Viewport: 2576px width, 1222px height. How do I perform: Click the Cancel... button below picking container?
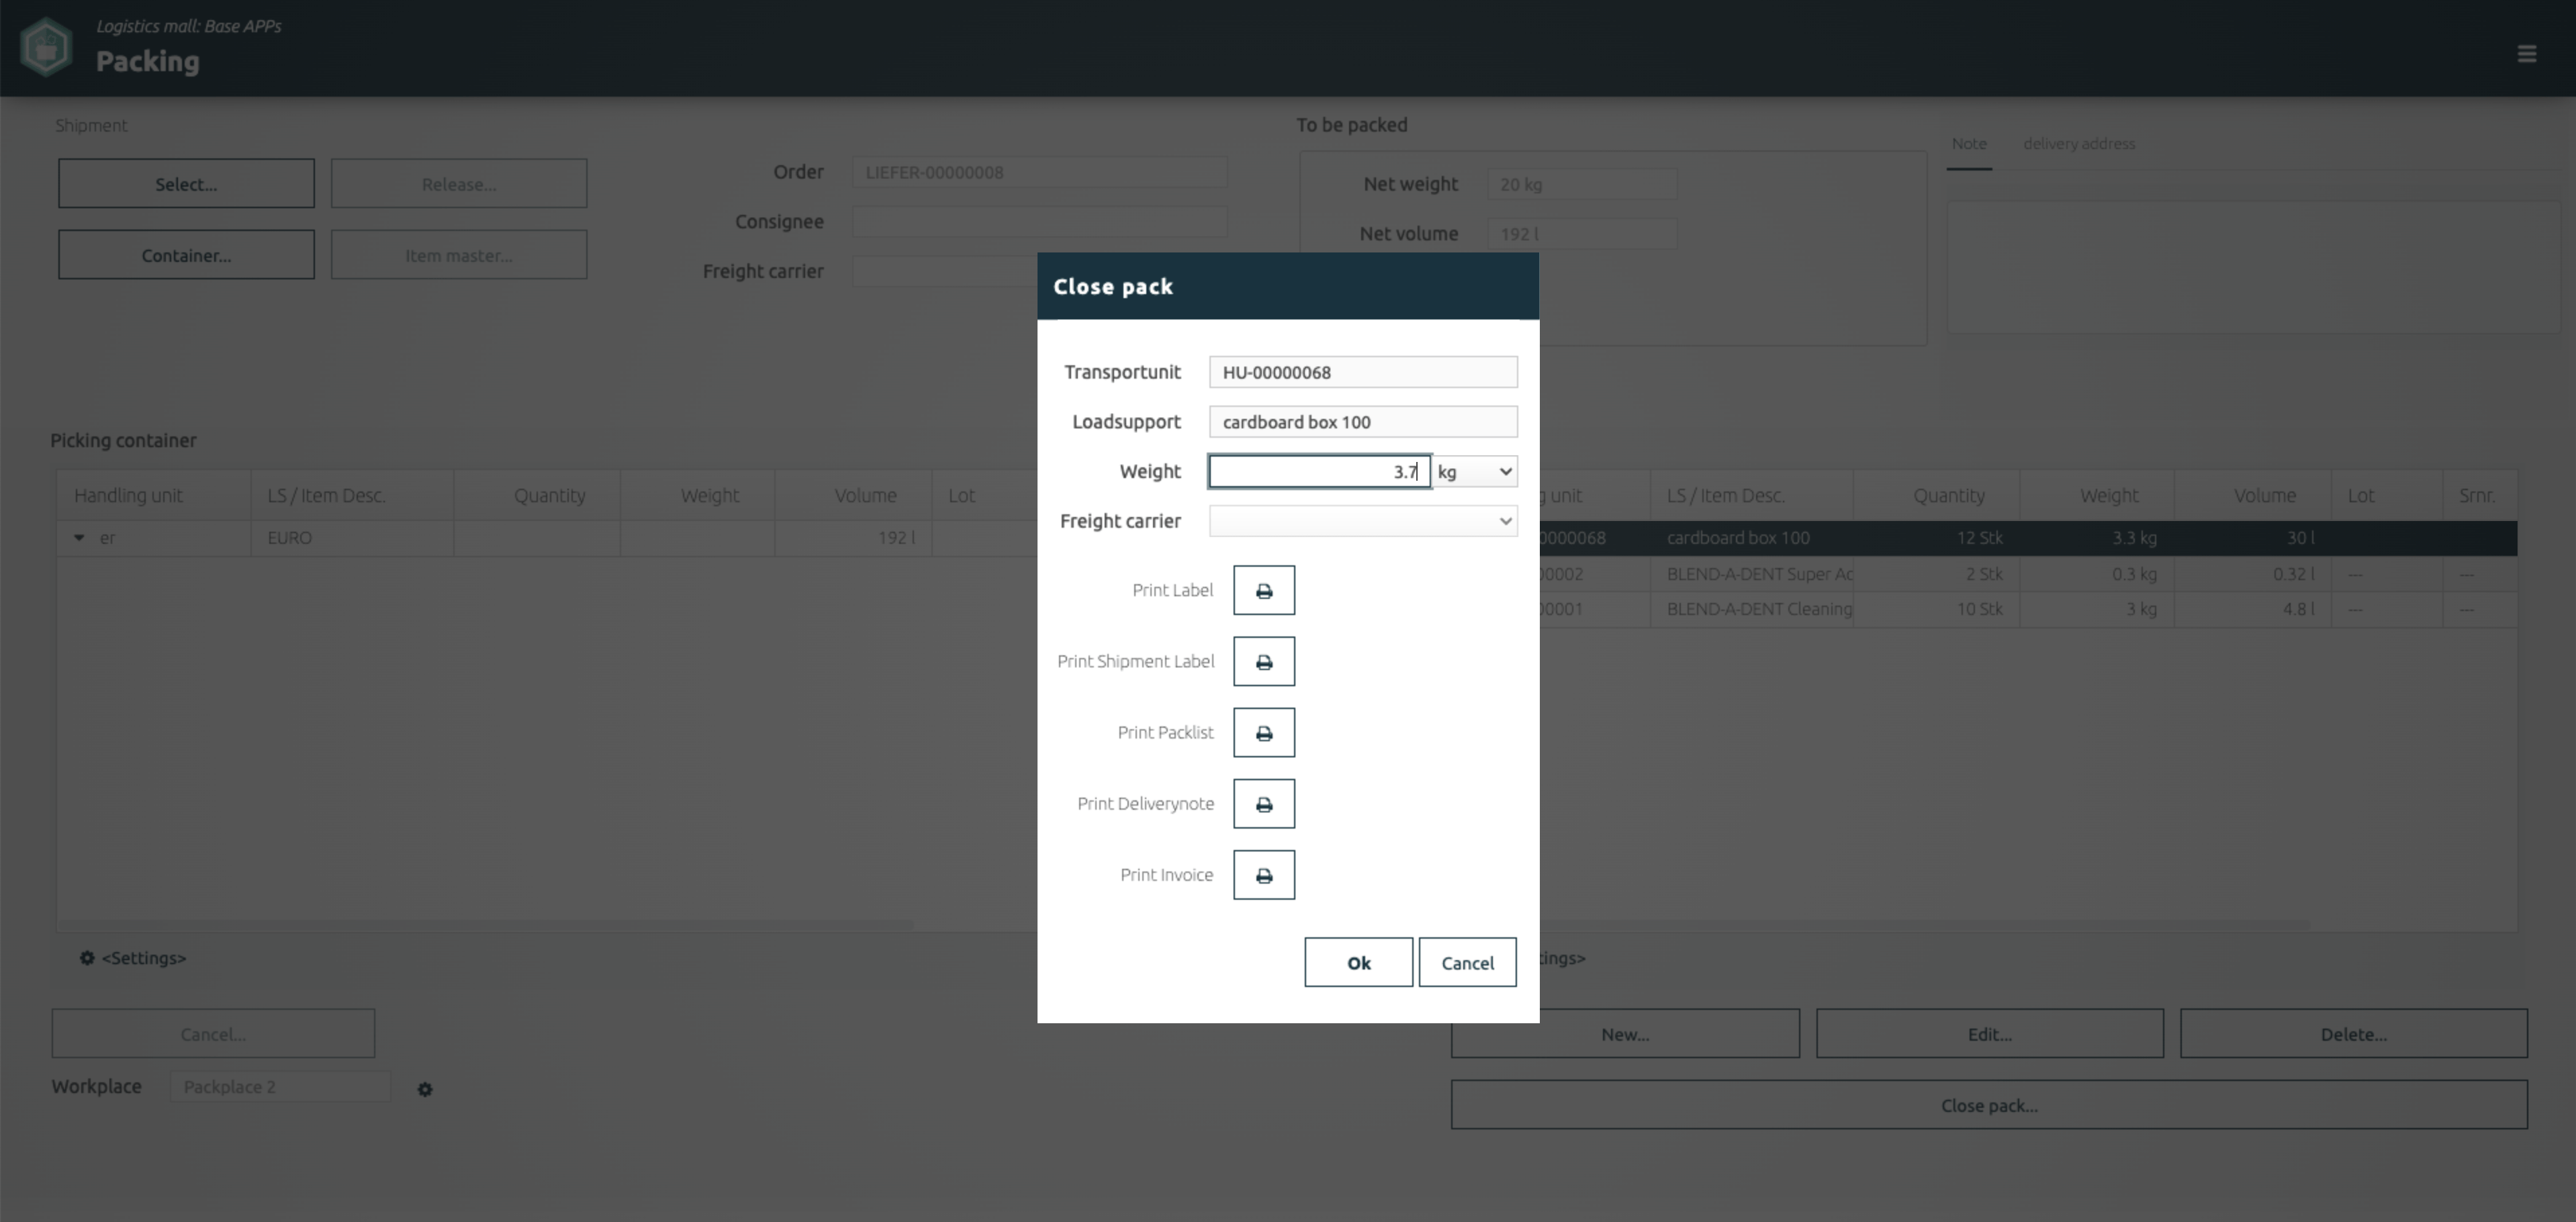point(213,1033)
